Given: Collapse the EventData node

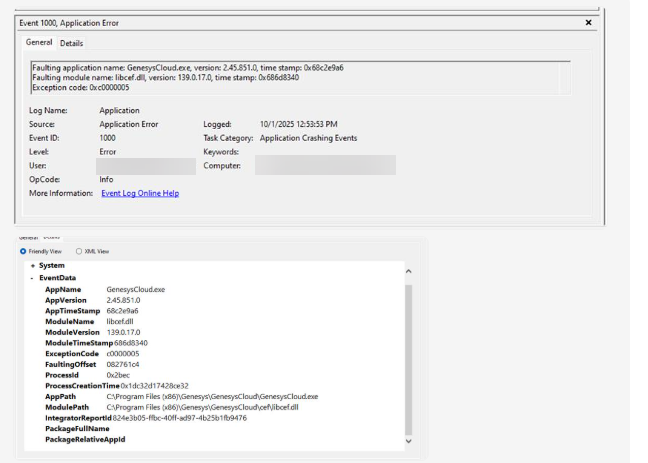Looking at the screenshot, I should click(32, 278).
